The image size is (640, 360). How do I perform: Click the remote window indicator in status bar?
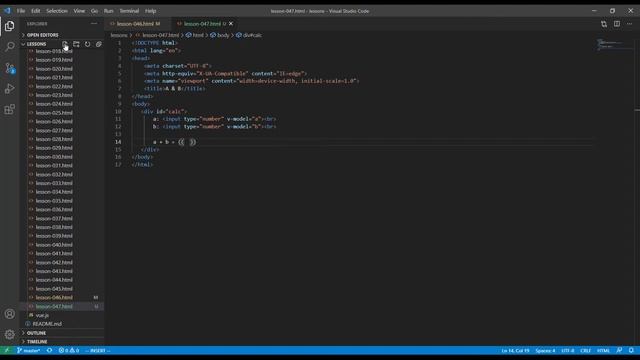(7, 350)
